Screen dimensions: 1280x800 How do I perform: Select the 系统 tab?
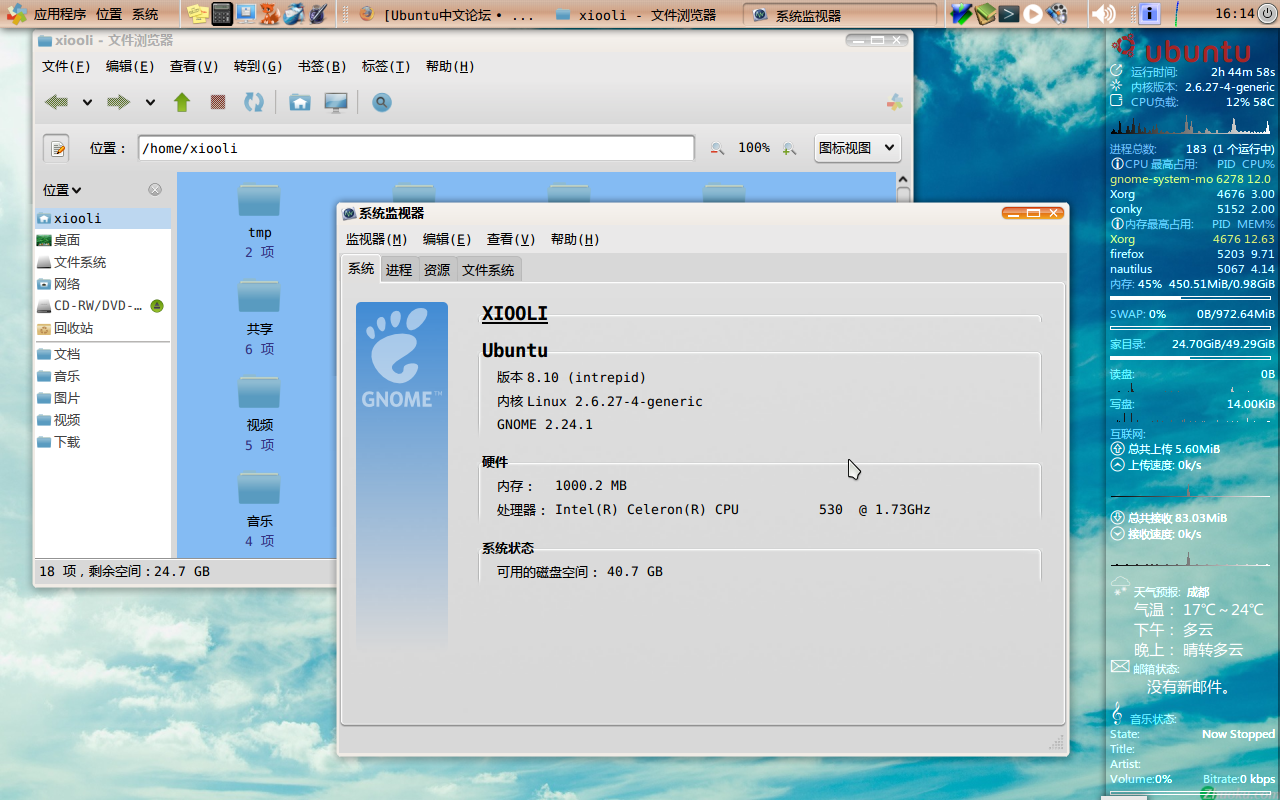pos(361,269)
